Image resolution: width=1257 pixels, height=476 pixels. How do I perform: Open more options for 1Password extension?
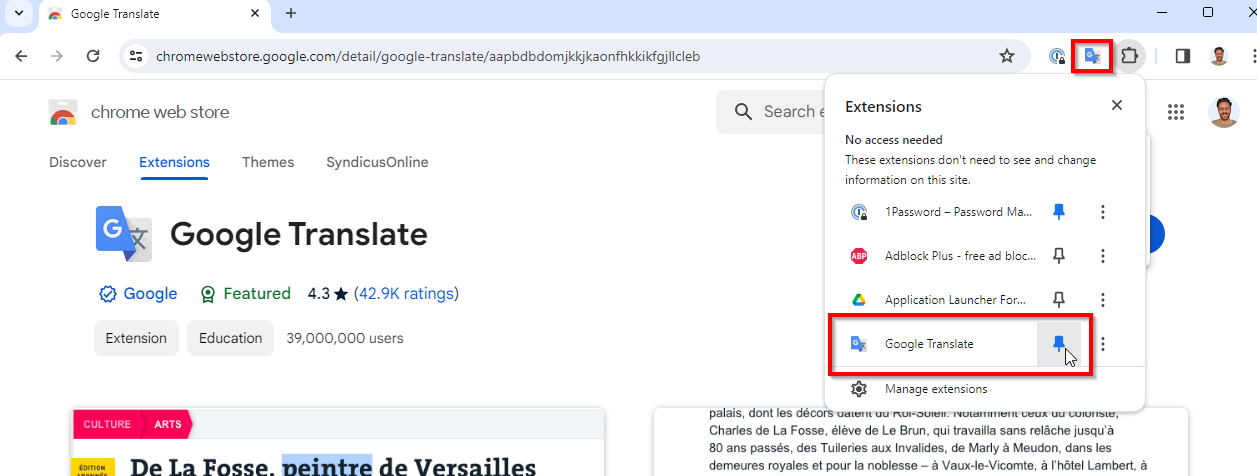1102,212
